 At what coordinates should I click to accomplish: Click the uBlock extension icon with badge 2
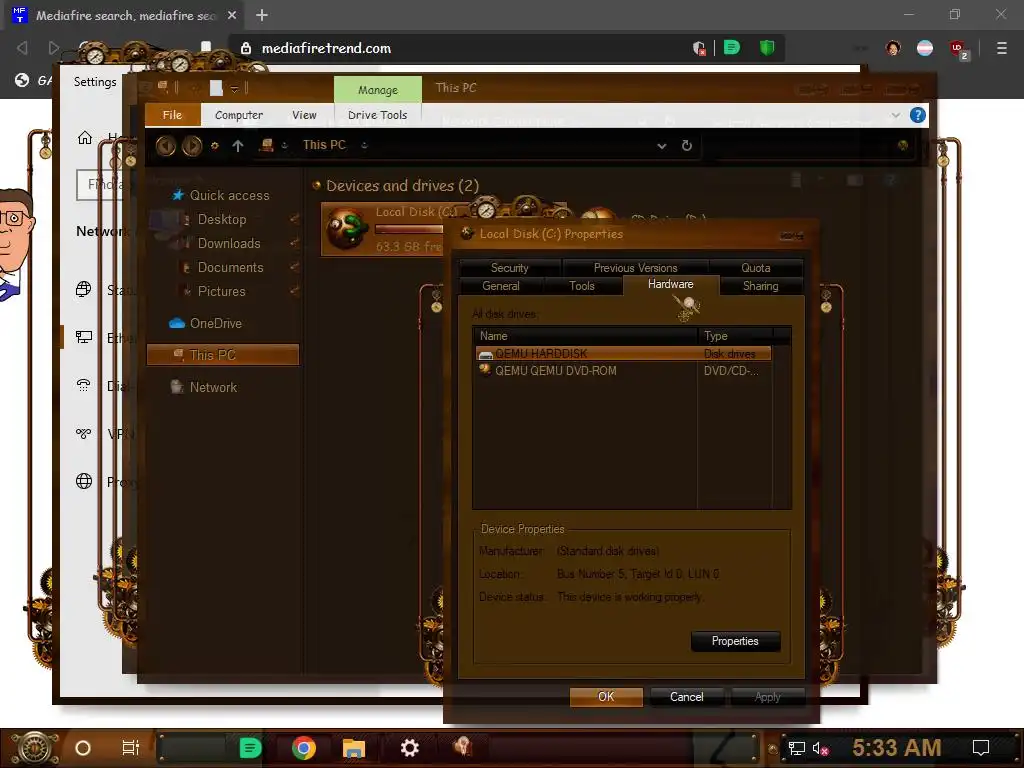click(x=958, y=49)
